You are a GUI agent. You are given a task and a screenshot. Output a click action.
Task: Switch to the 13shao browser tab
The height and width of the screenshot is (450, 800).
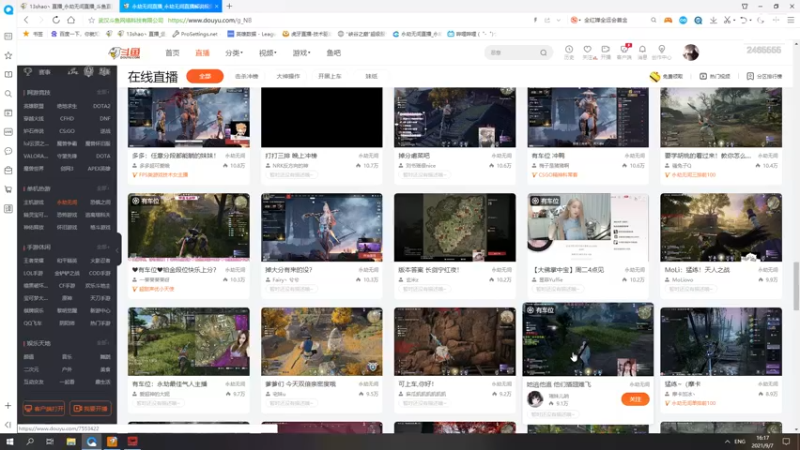pos(67,6)
